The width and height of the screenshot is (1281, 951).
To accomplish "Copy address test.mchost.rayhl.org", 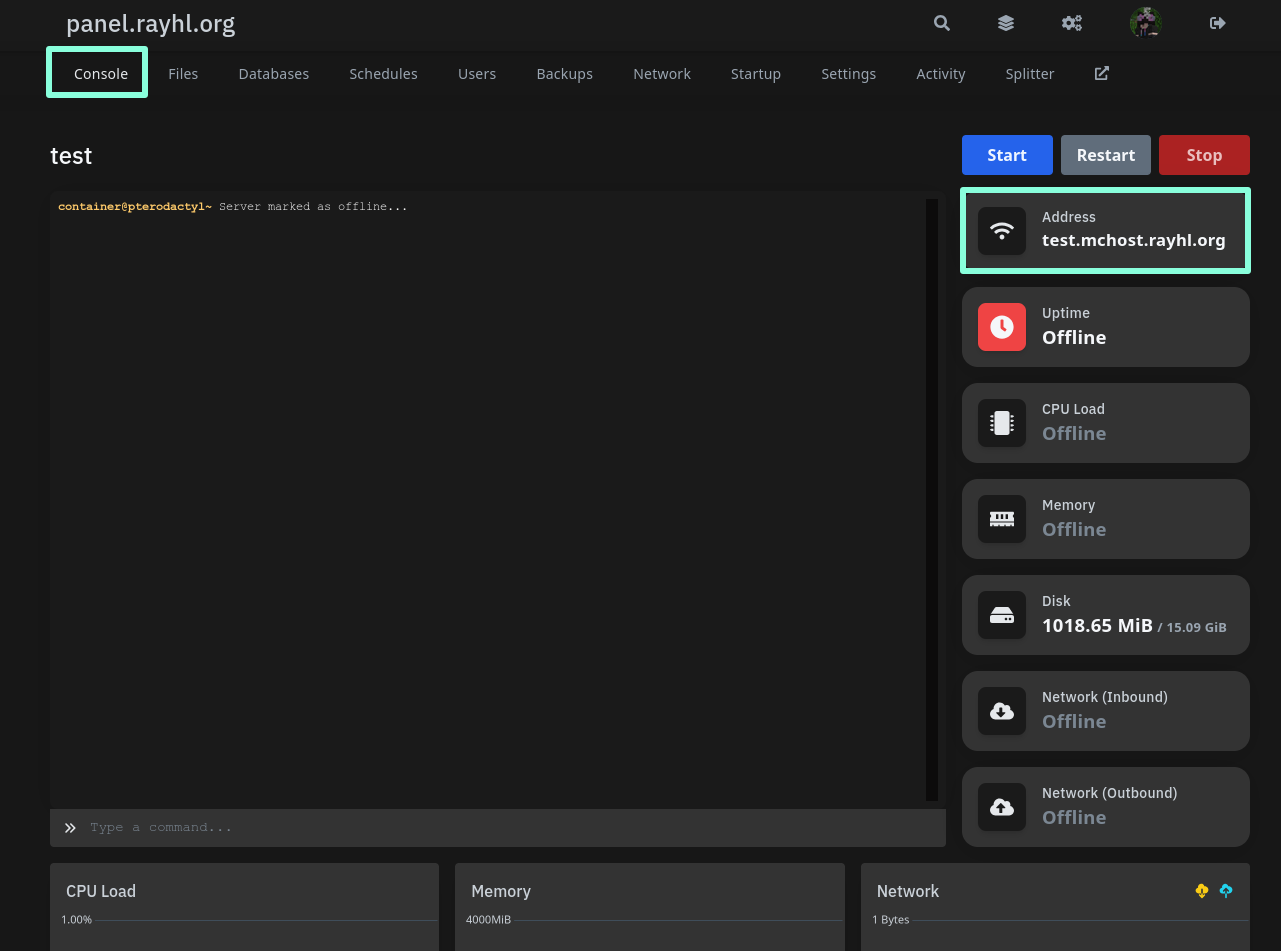I will [1134, 240].
